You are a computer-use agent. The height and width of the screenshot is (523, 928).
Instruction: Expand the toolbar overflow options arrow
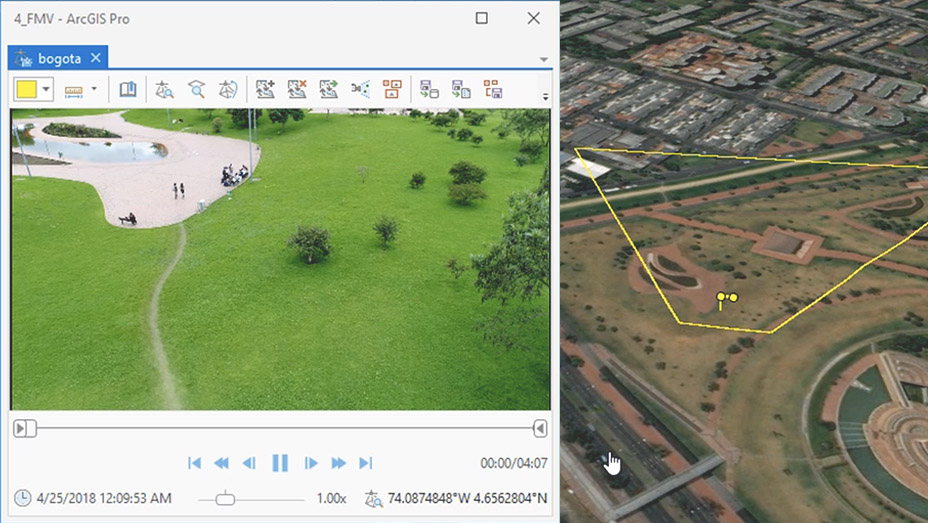(x=545, y=96)
